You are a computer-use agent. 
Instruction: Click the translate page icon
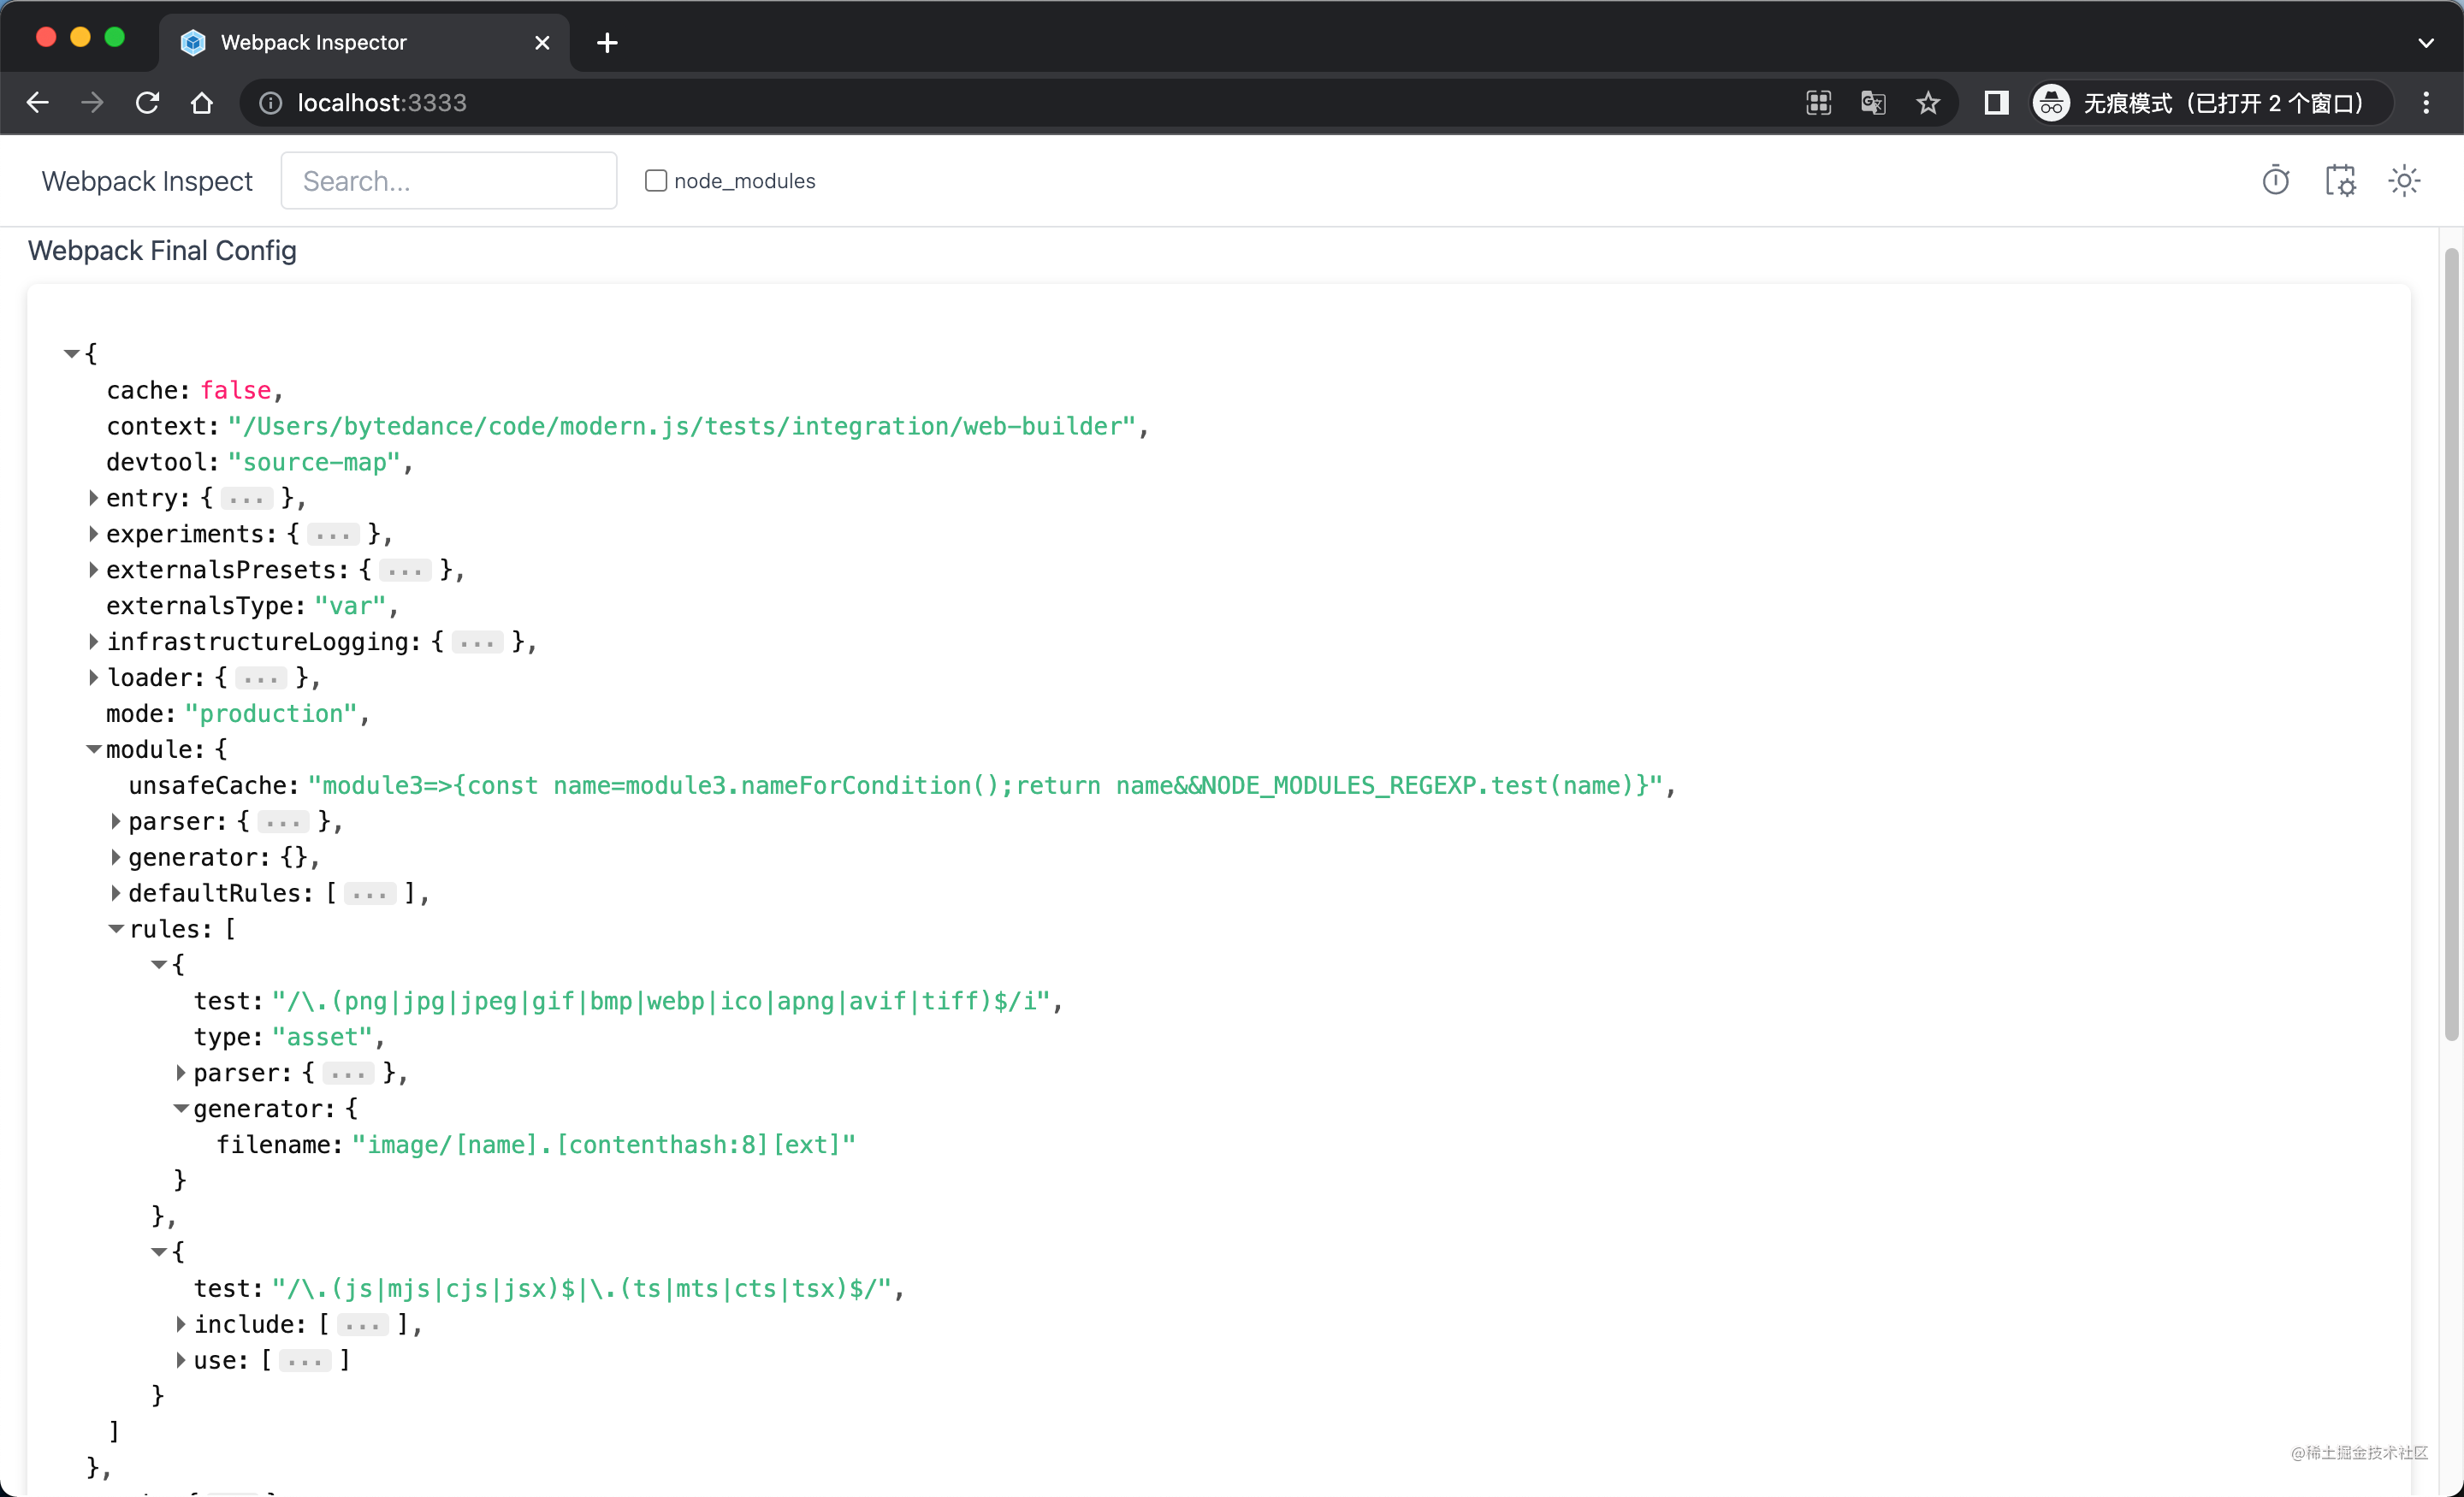(1873, 103)
